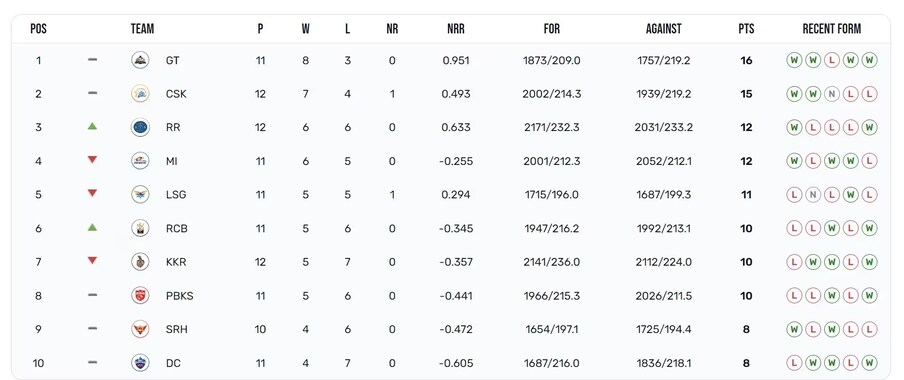Click GT's most recent W form badge
Screen dimensions: 904x380
coord(869,60)
